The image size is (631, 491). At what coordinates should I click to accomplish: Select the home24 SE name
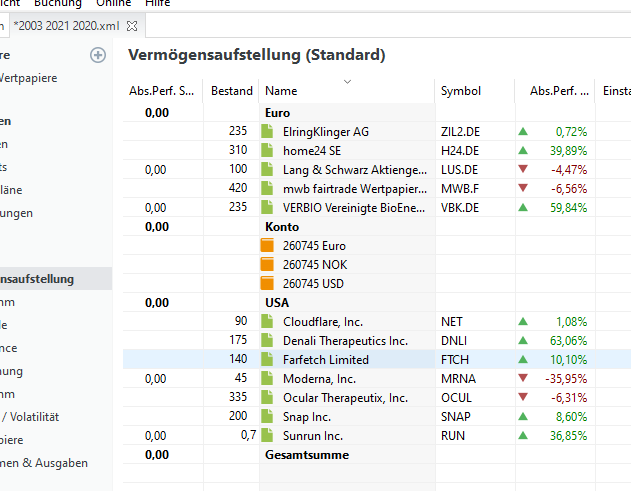coord(312,151)
